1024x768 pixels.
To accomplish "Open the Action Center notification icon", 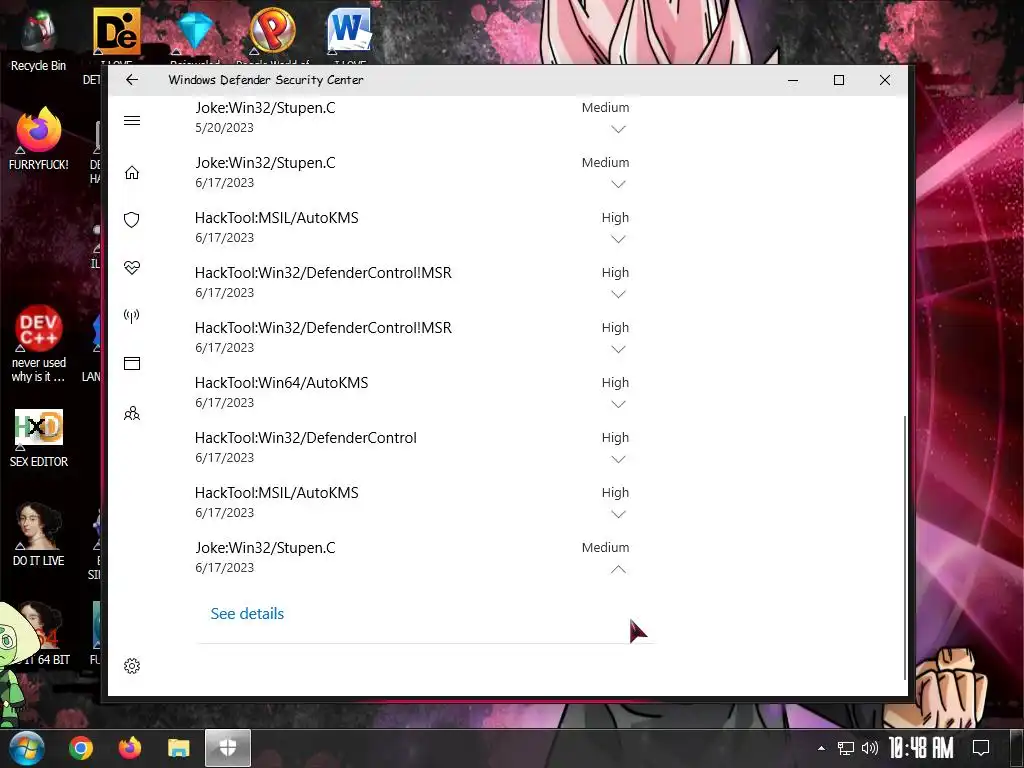I will pyautogui.click(x=981, y=748).
